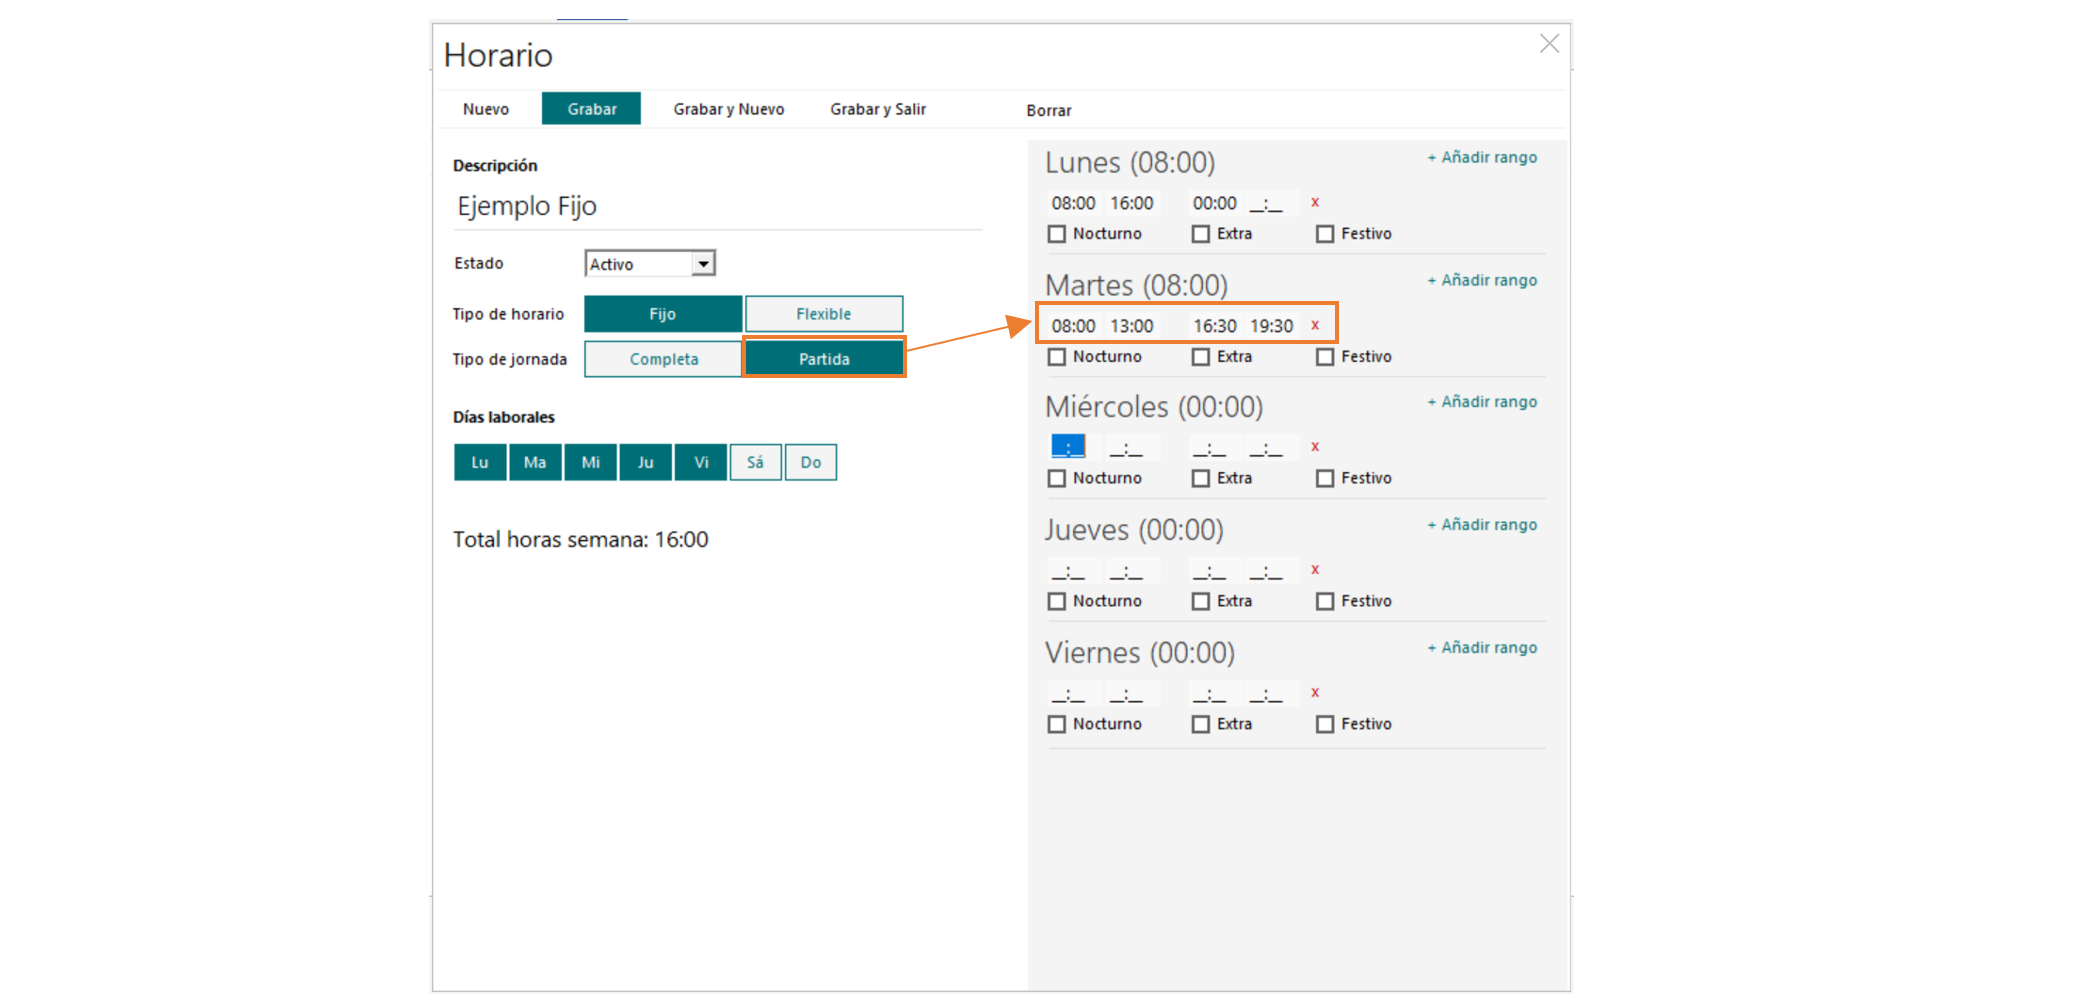Screen dimensions: 2090x1004
Task: Select Completa workday type
Action: [664, 359]
